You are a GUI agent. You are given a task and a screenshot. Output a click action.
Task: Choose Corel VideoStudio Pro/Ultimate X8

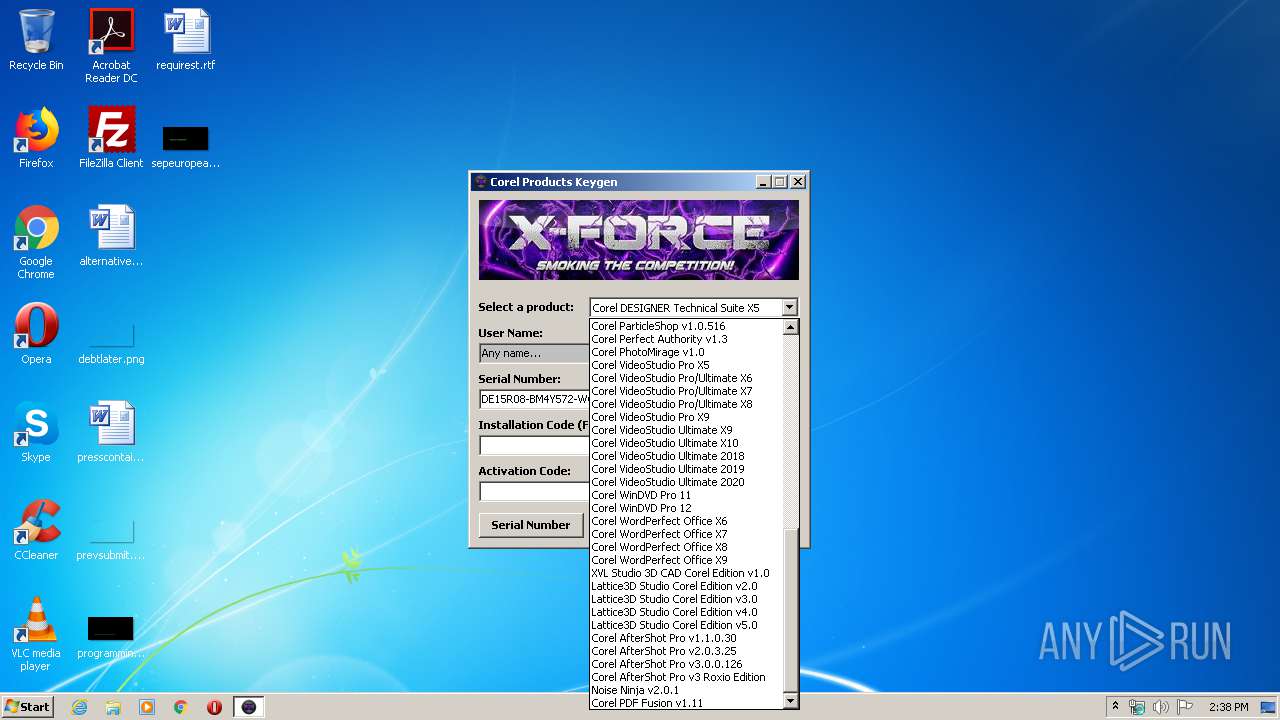(686, 404)
